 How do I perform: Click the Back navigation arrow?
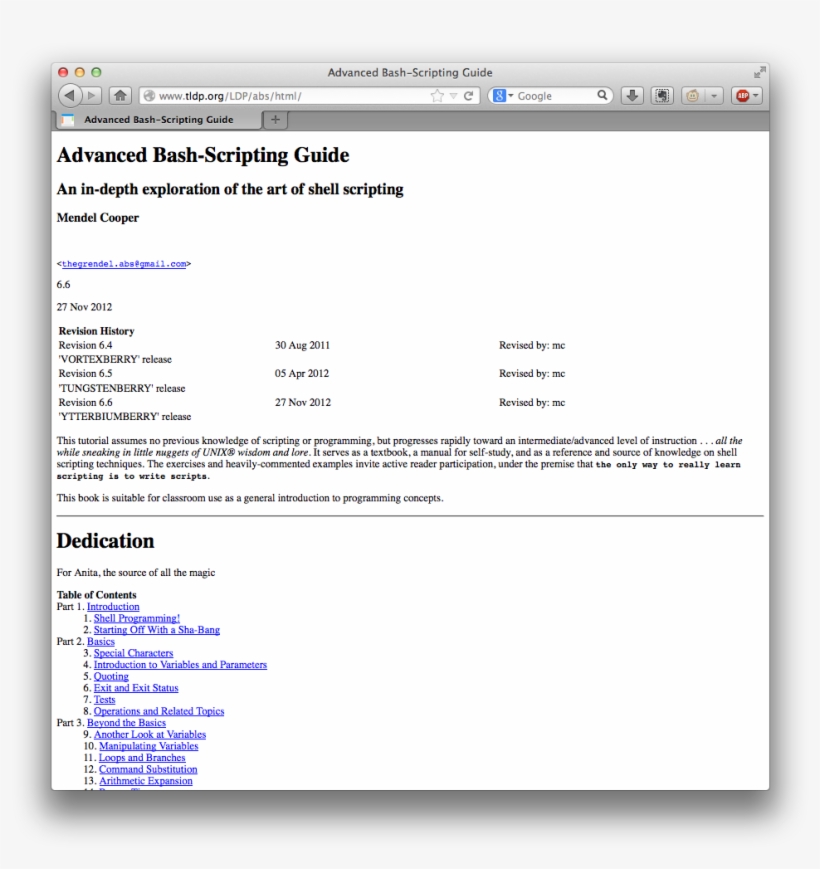(x=69, y=95)
